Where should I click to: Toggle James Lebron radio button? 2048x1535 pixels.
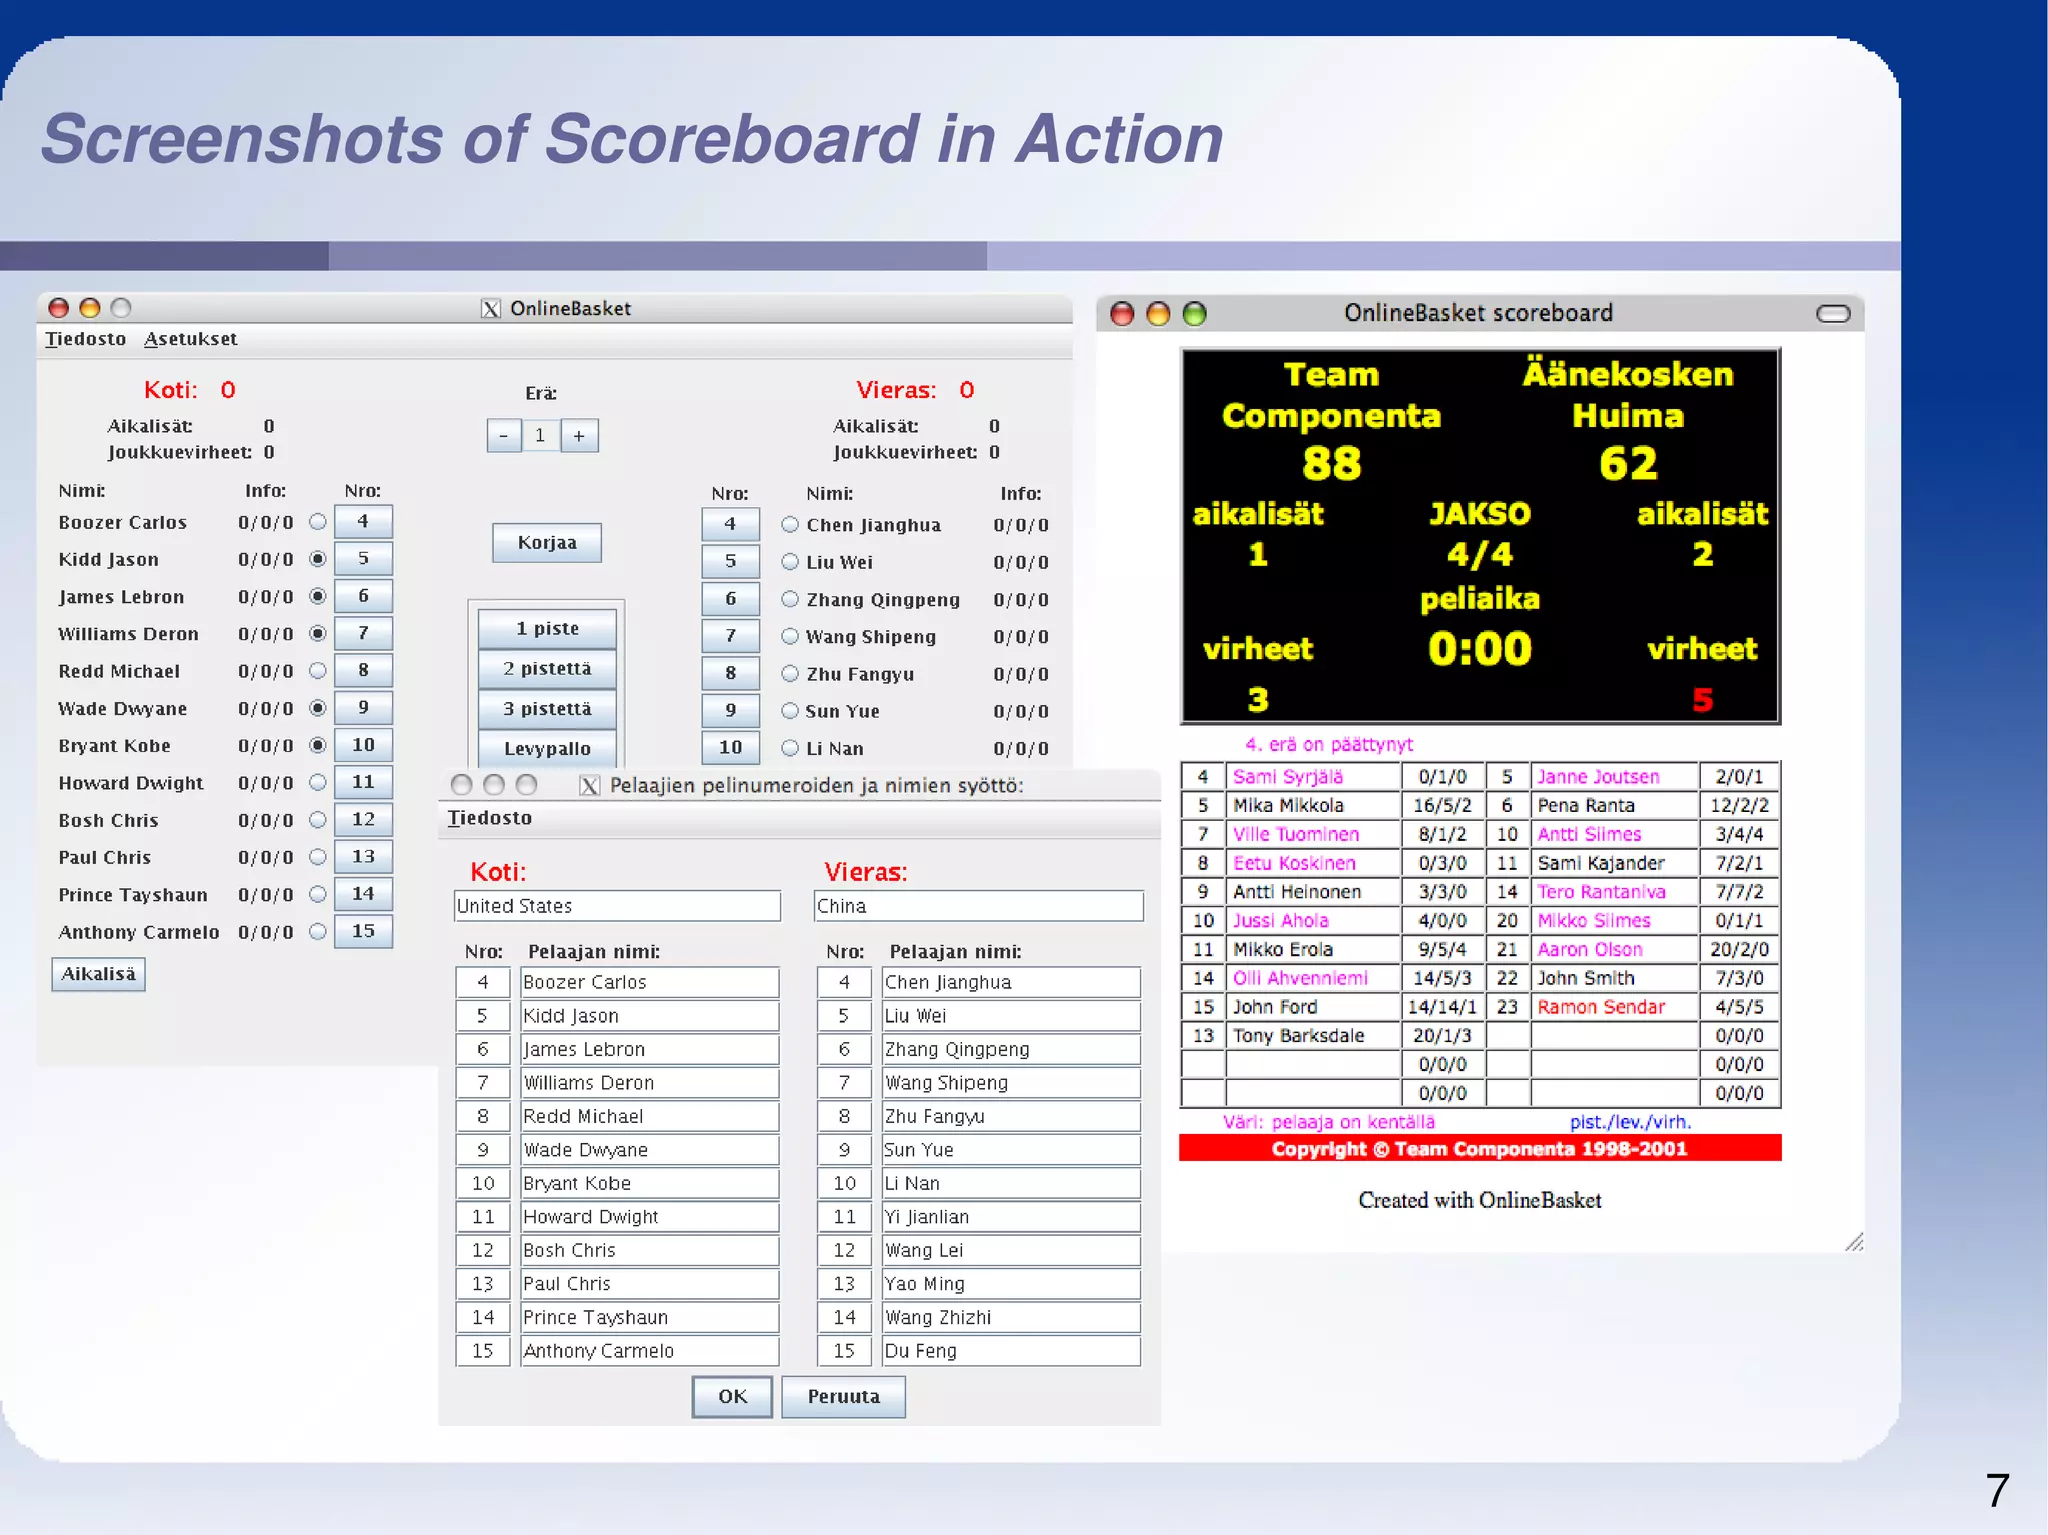(x=318, y=596)
